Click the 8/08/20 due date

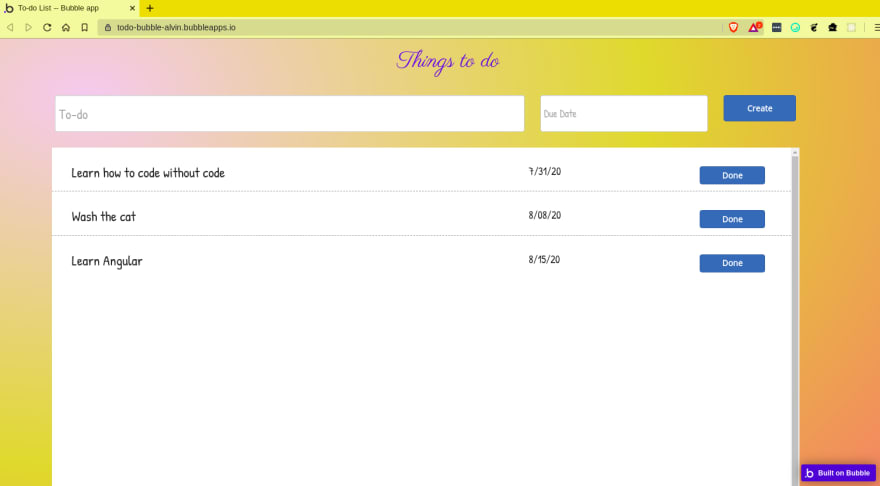click(544, 215)
